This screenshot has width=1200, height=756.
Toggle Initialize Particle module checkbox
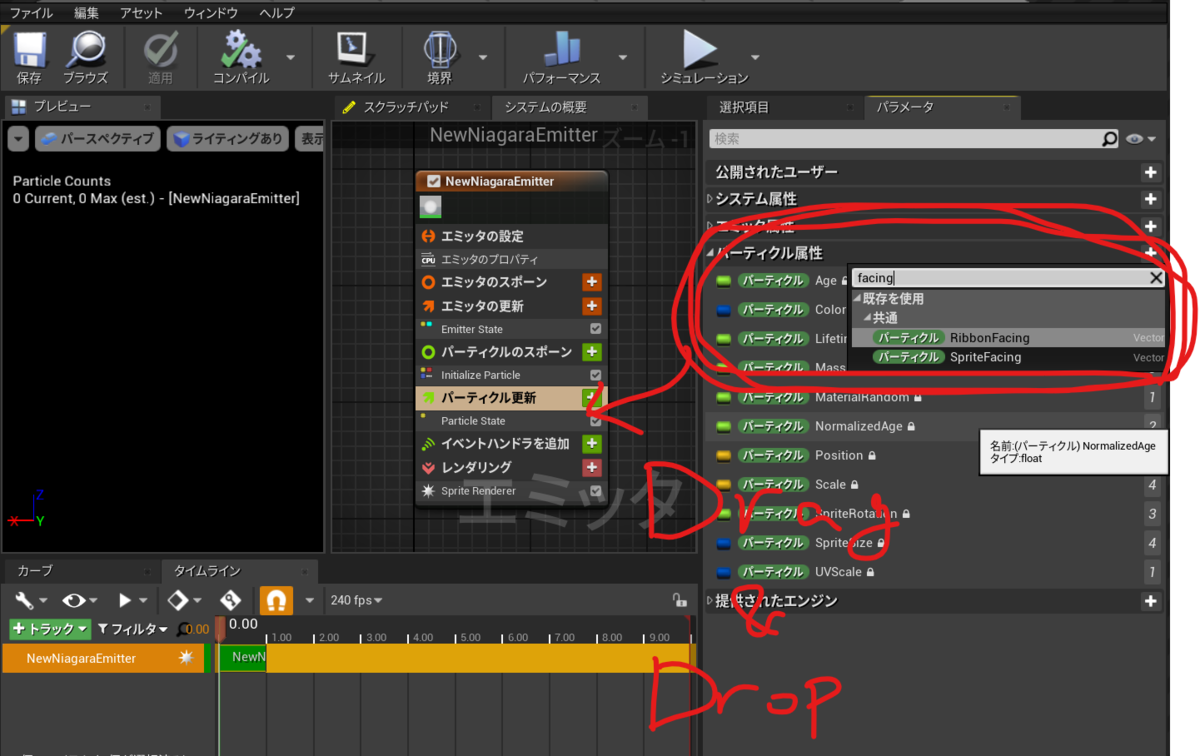(x=595, y=375)
